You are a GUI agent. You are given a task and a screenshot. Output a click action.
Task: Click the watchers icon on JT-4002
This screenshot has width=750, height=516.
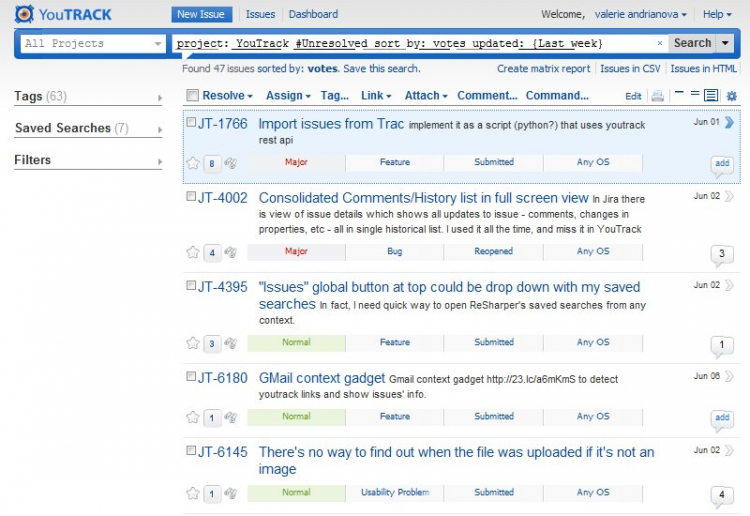231,252
